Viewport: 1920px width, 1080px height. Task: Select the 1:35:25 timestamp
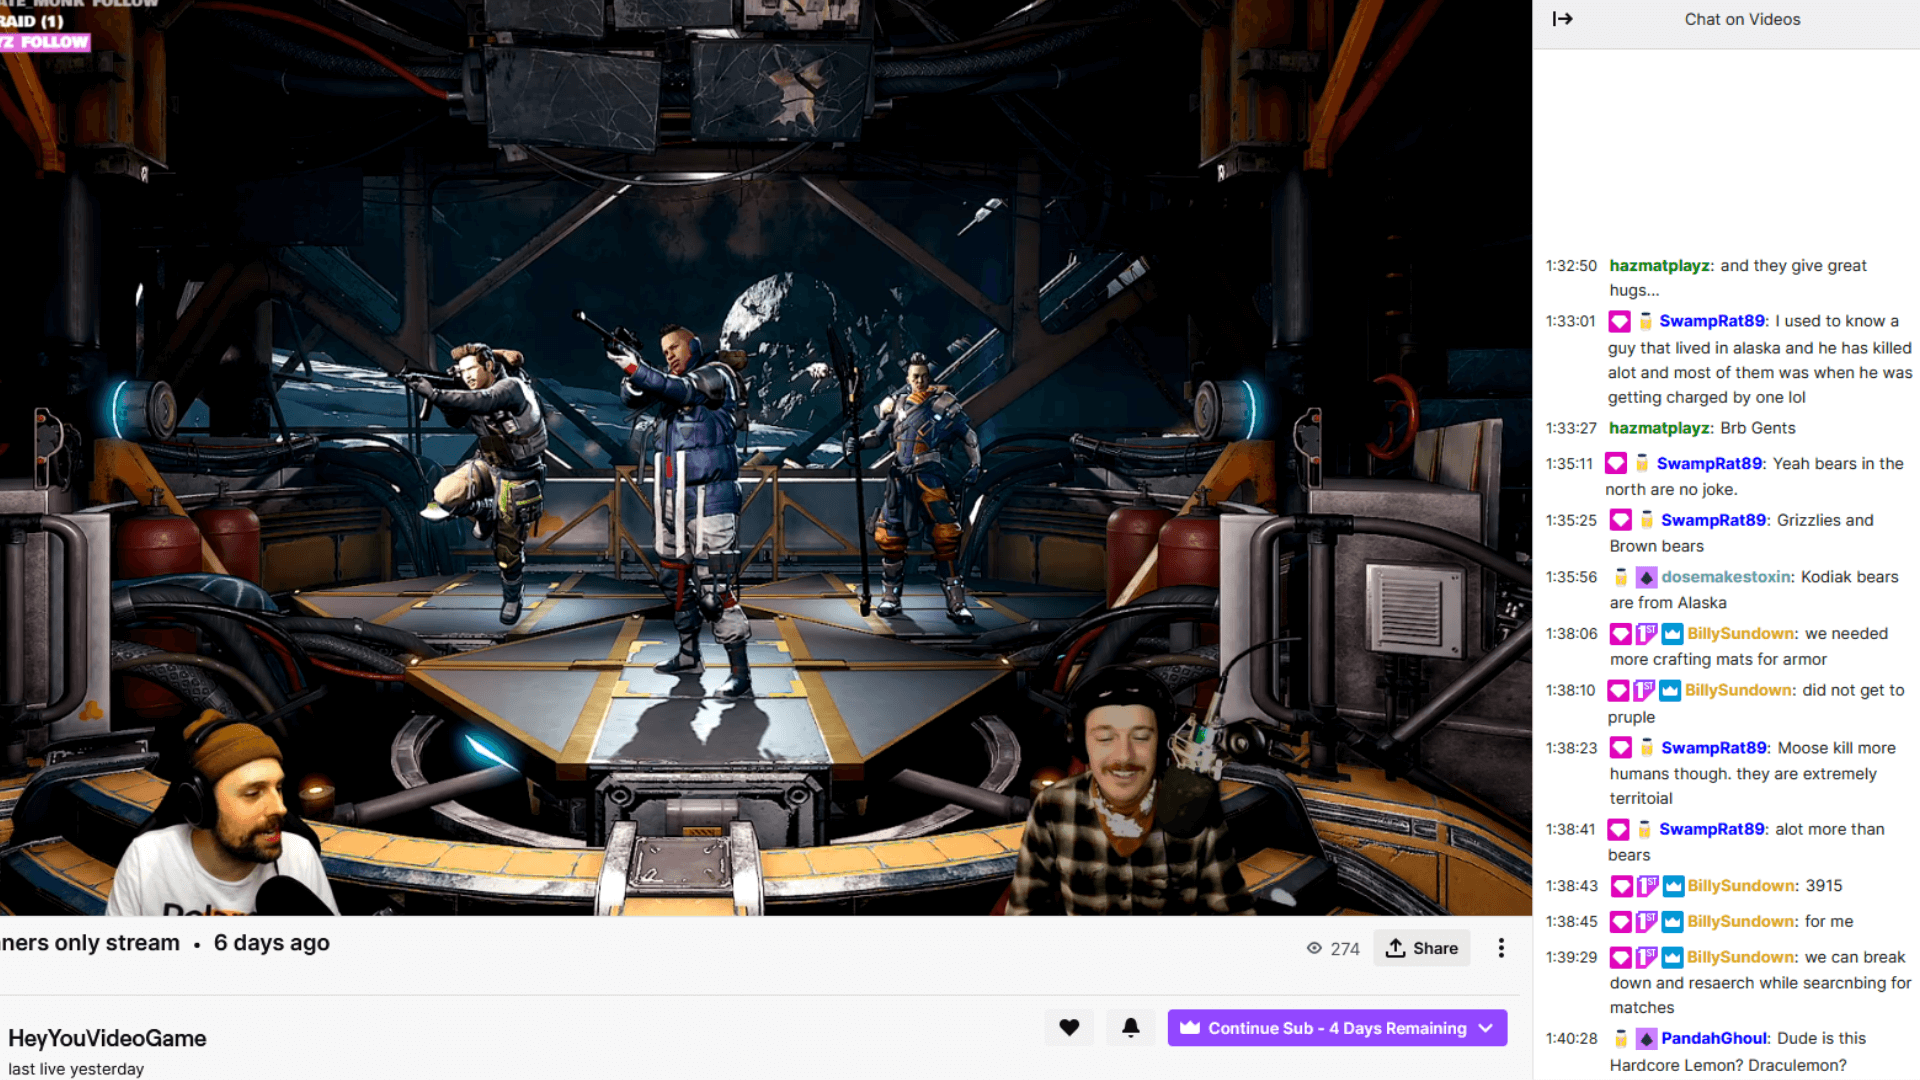tap(1571, 521)
